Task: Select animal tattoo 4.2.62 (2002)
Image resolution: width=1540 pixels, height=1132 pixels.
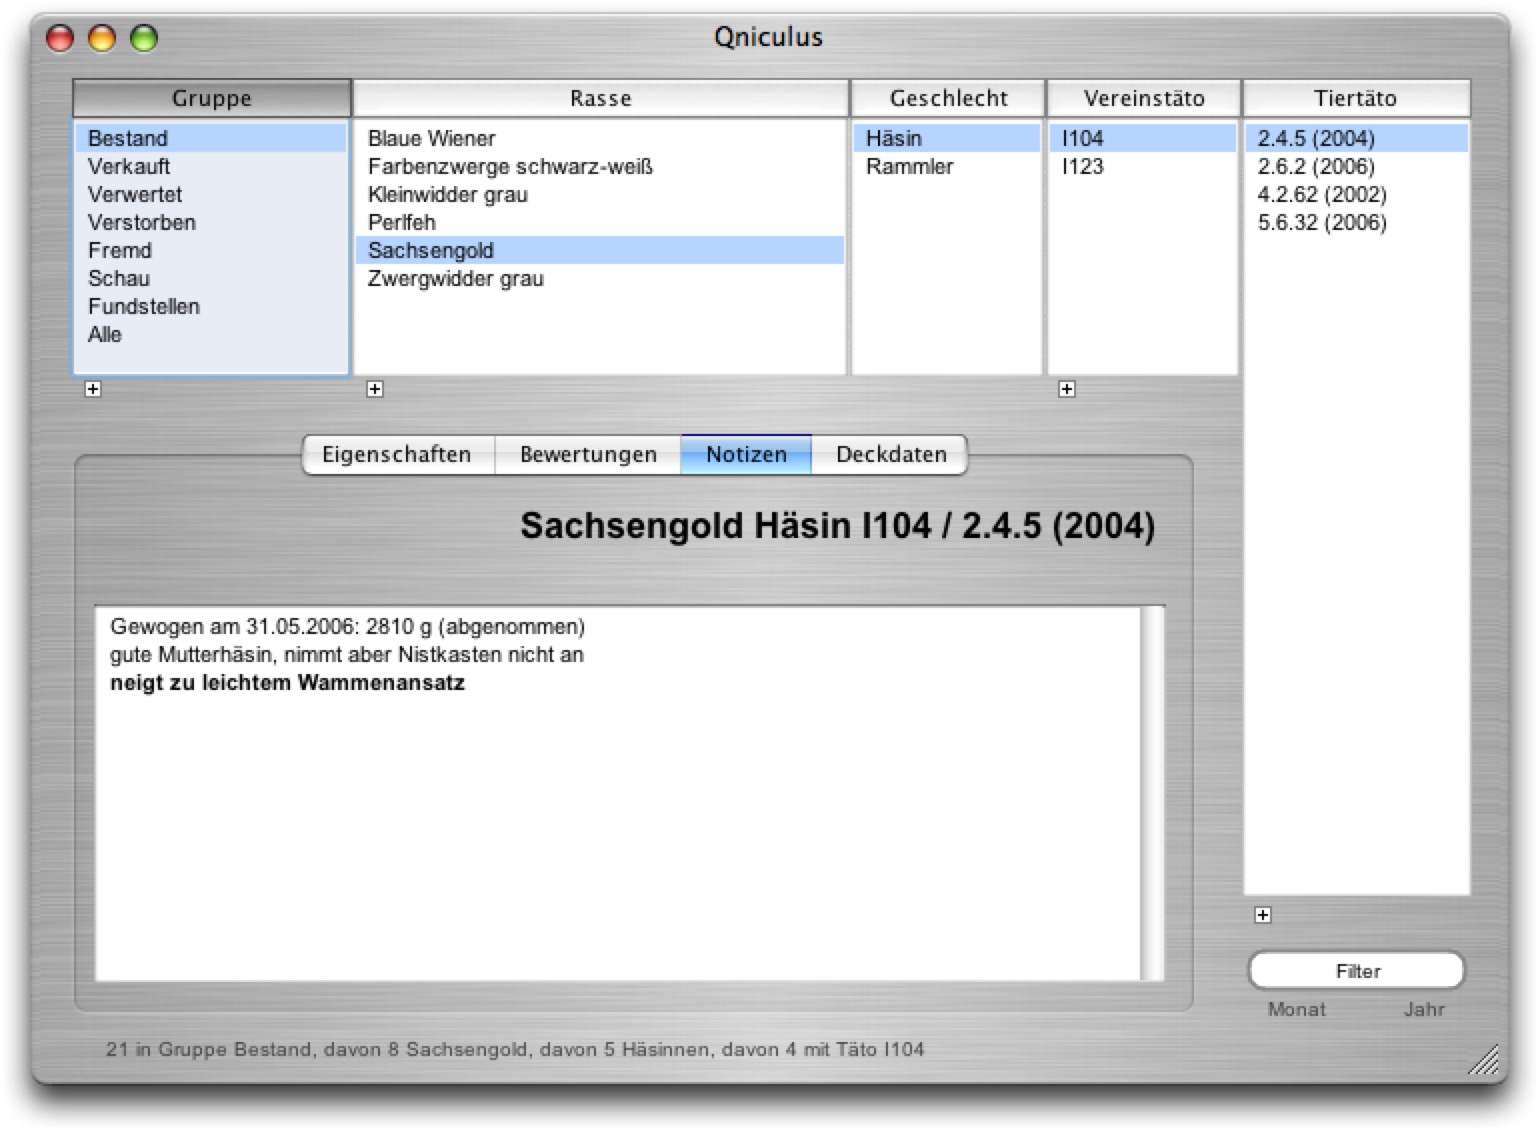Action: 1356,194
